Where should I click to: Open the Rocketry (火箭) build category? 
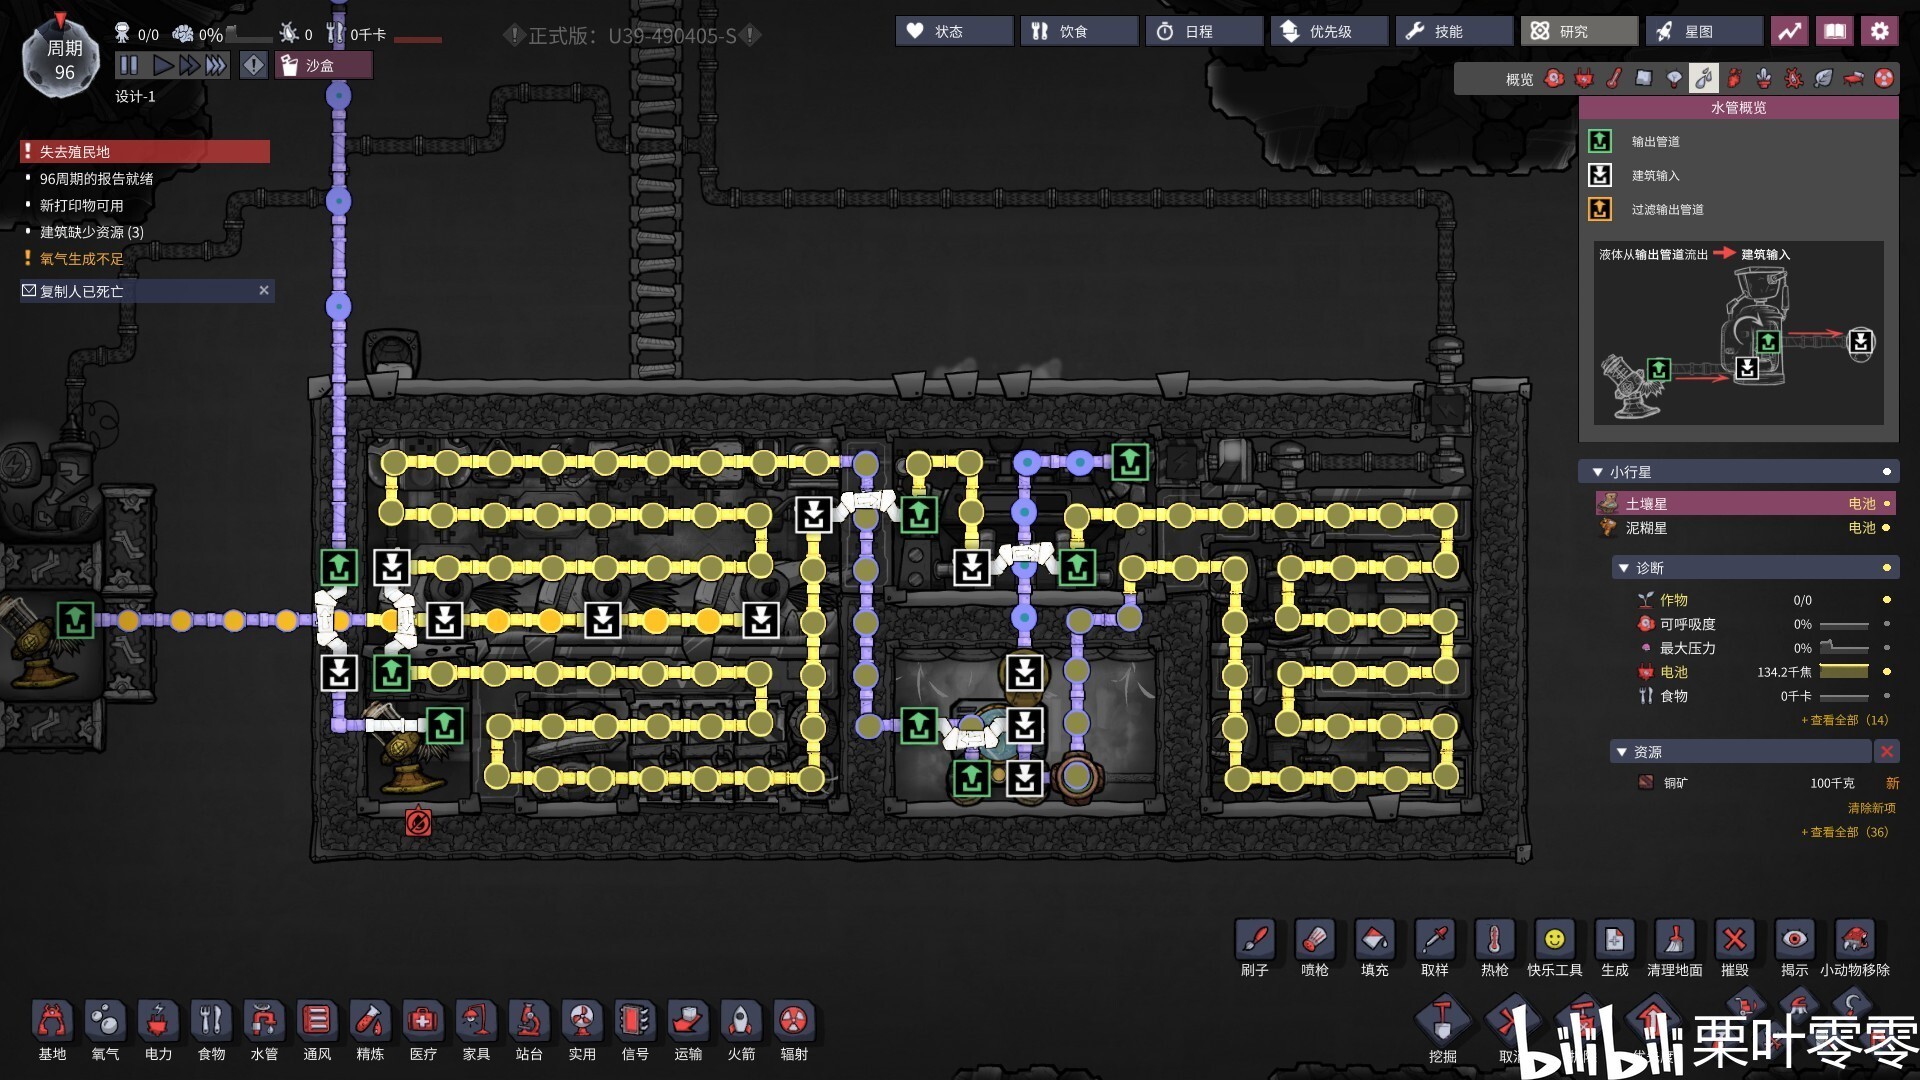tap(741, 1030)
